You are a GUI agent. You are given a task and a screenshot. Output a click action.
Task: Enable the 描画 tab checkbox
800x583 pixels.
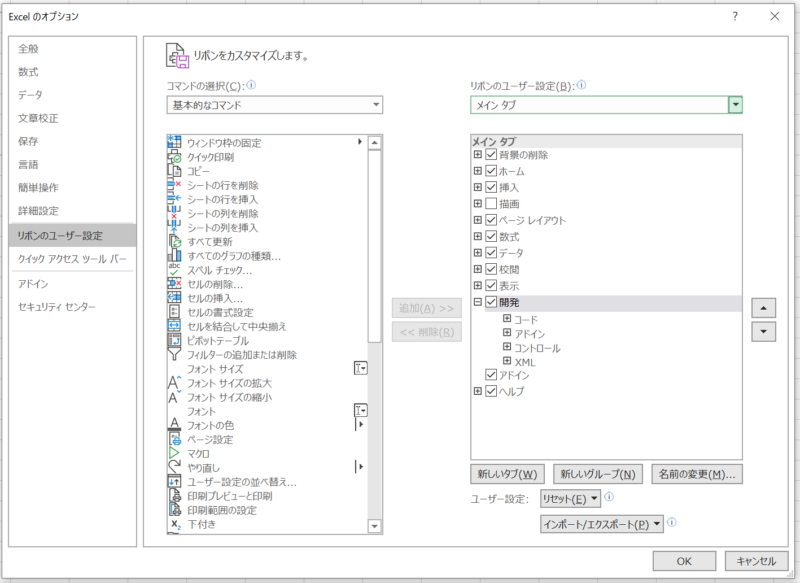pyautogui.click(x=491, y=204)
